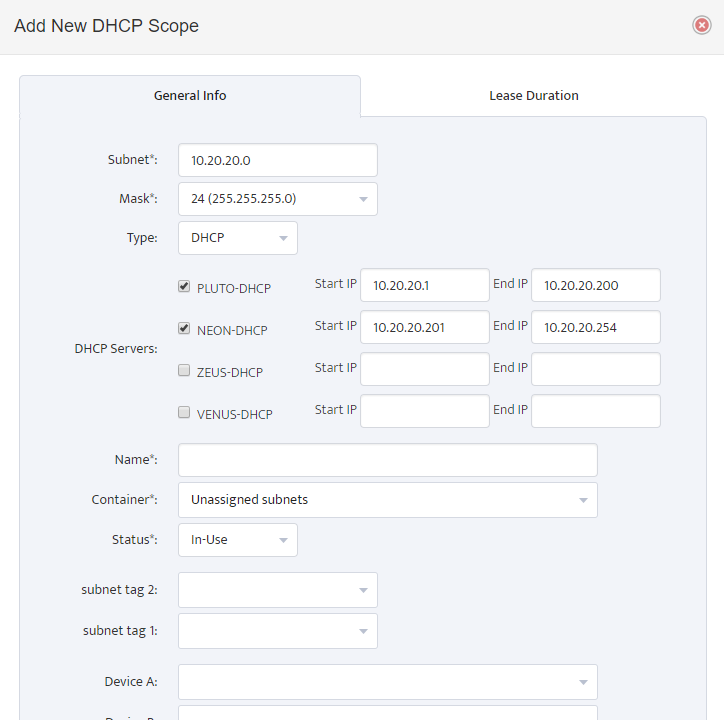Screen dimensions: 724x720
Task: Click the VENUS-DHCP End IP field
Action: tap(596, 411)
